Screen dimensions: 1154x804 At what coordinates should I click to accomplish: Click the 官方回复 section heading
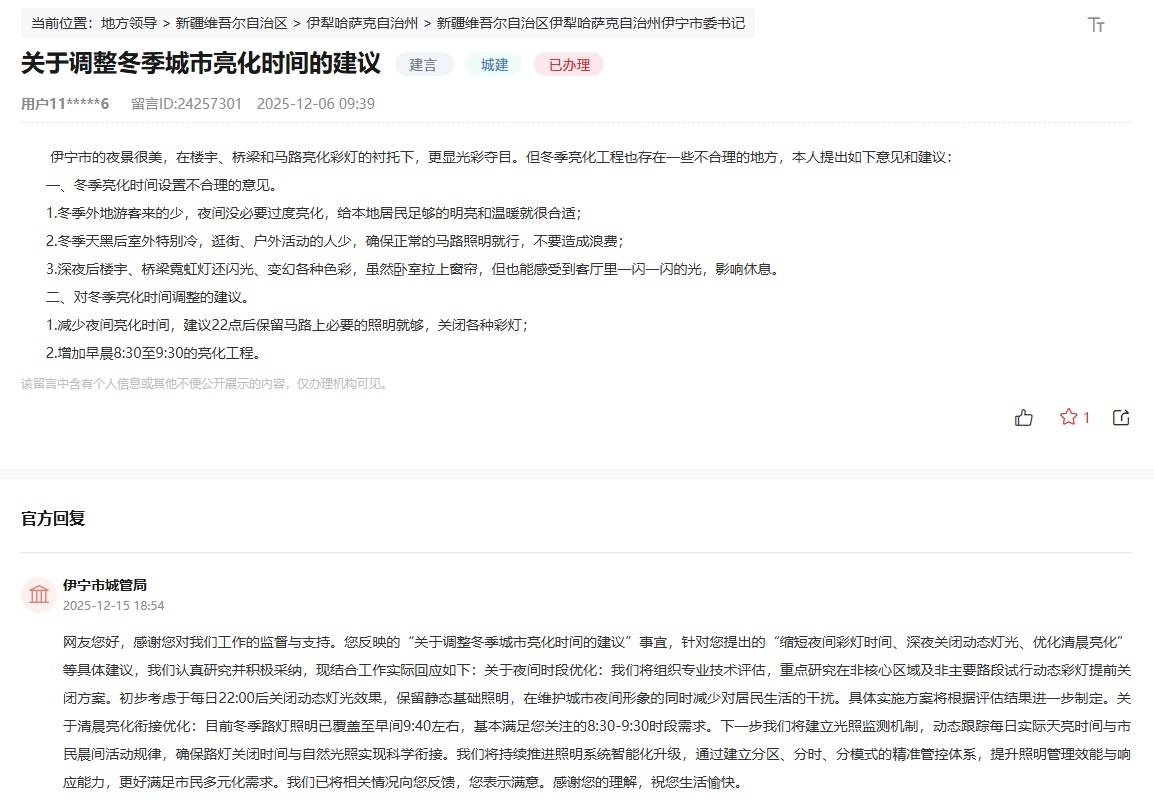coord(53,518)
